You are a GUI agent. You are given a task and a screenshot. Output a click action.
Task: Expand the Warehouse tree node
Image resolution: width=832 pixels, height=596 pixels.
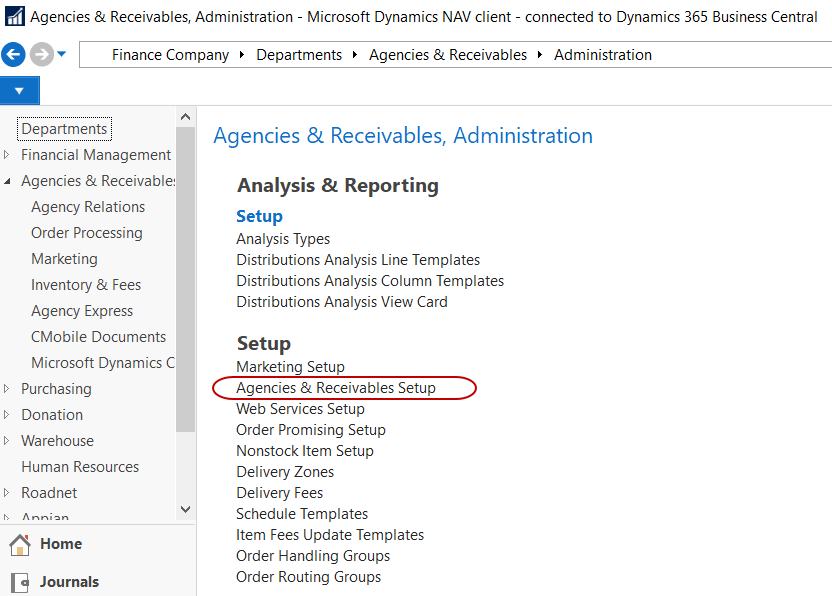(8, 441)
